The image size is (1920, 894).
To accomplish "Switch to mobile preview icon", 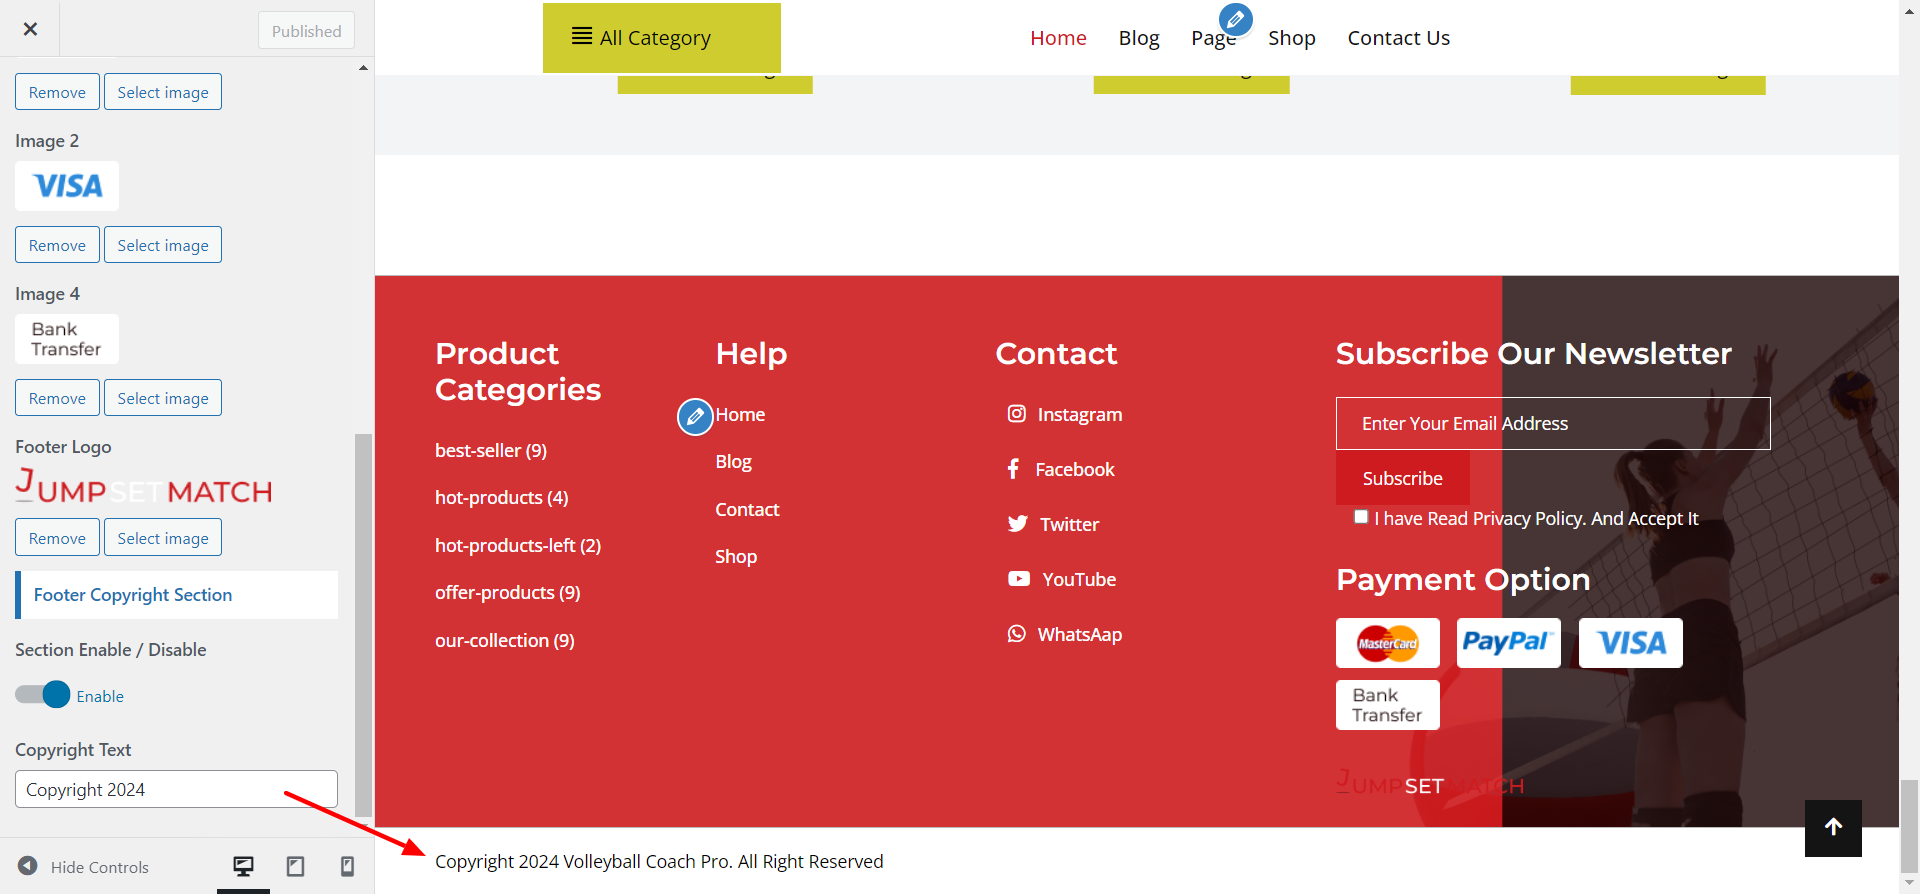I will pos(347,866).
